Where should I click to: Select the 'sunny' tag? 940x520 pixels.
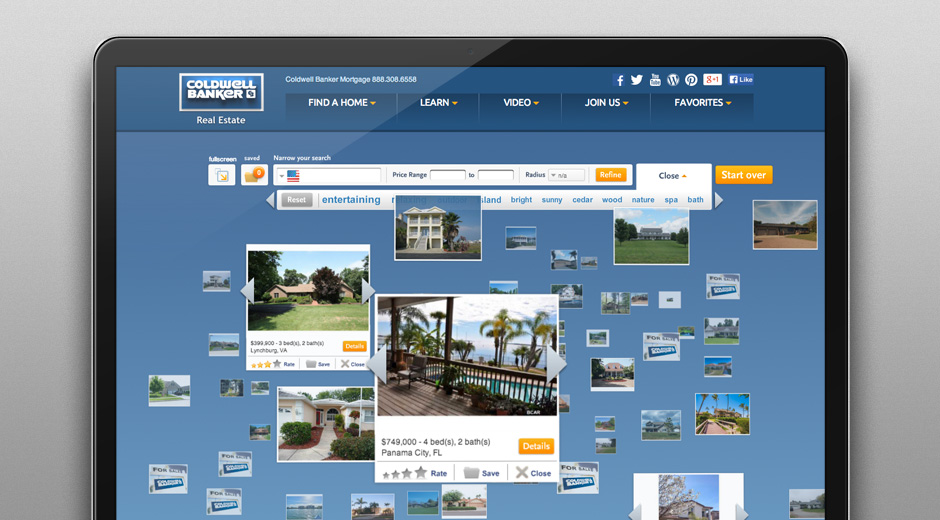(552, 200)
